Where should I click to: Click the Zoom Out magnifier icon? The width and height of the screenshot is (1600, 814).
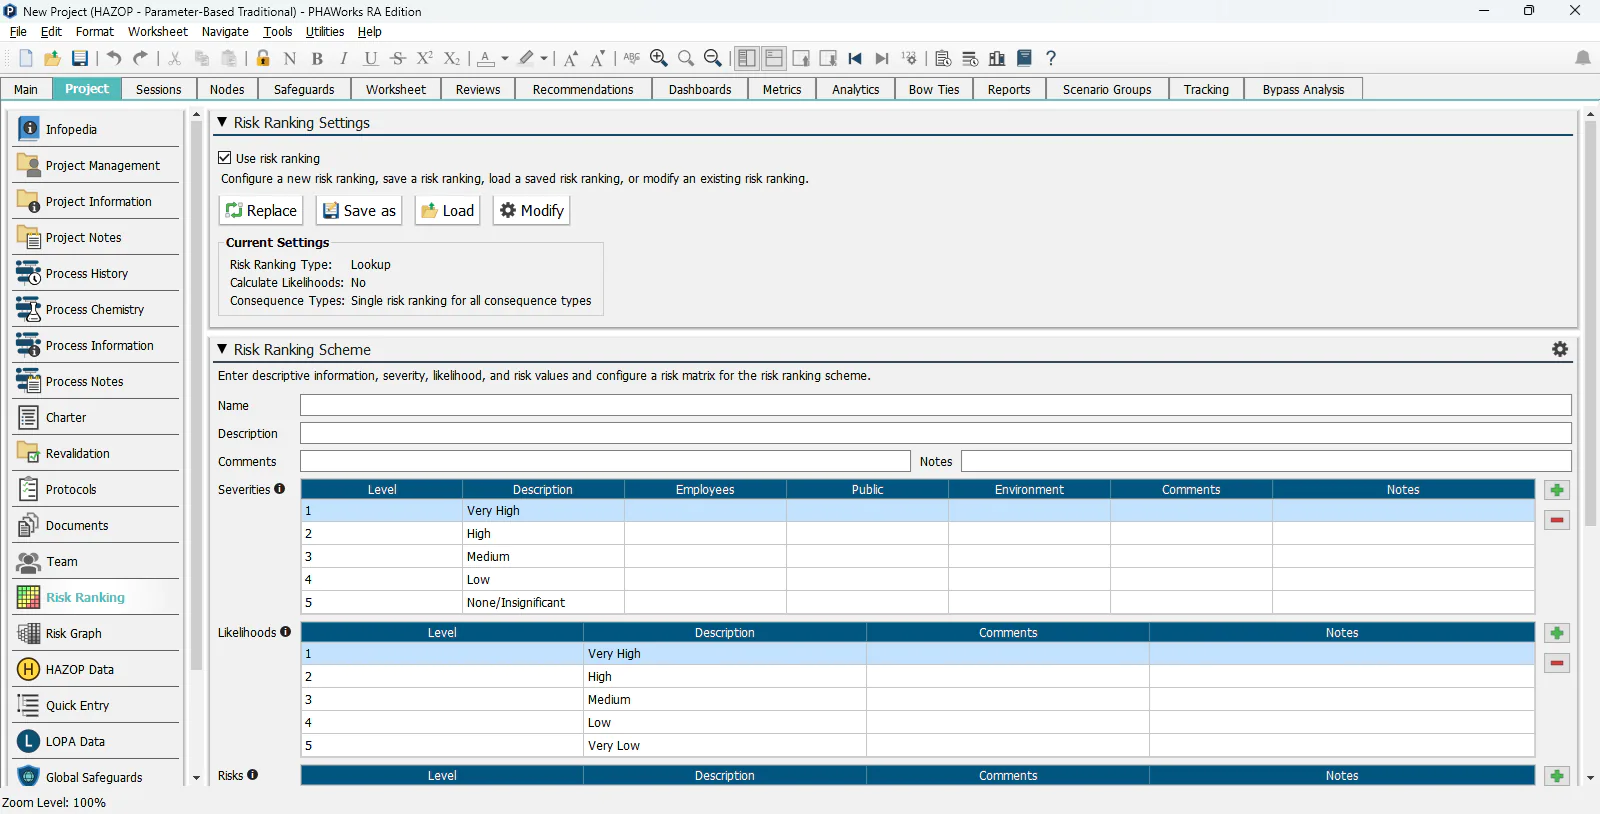point(713,58)
